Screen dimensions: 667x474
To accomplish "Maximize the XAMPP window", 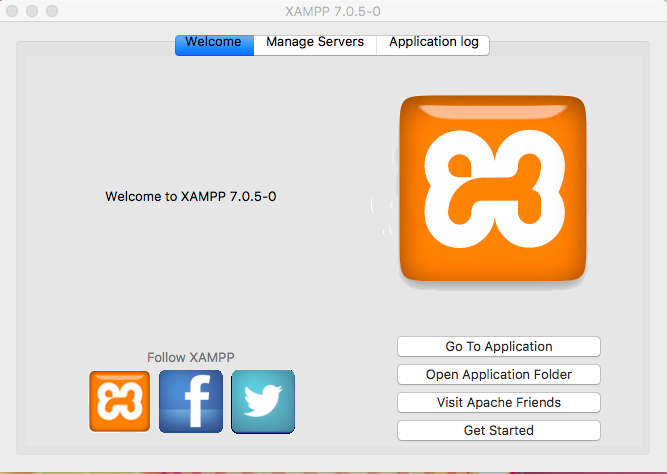I will [x=52, y=11].
